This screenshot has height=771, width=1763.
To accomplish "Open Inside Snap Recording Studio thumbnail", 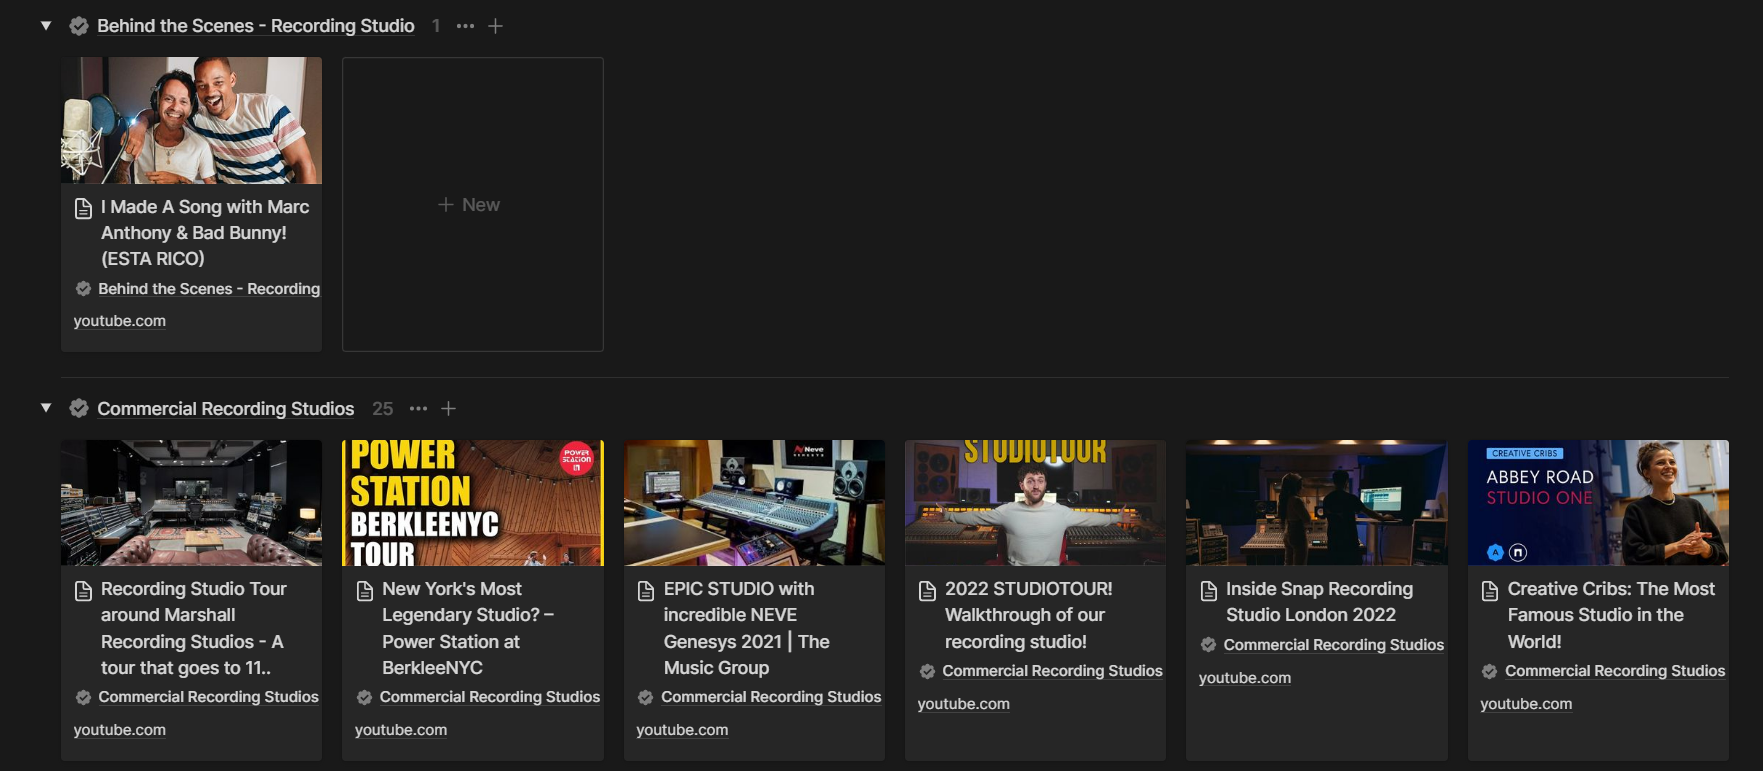I will 1317,503.
